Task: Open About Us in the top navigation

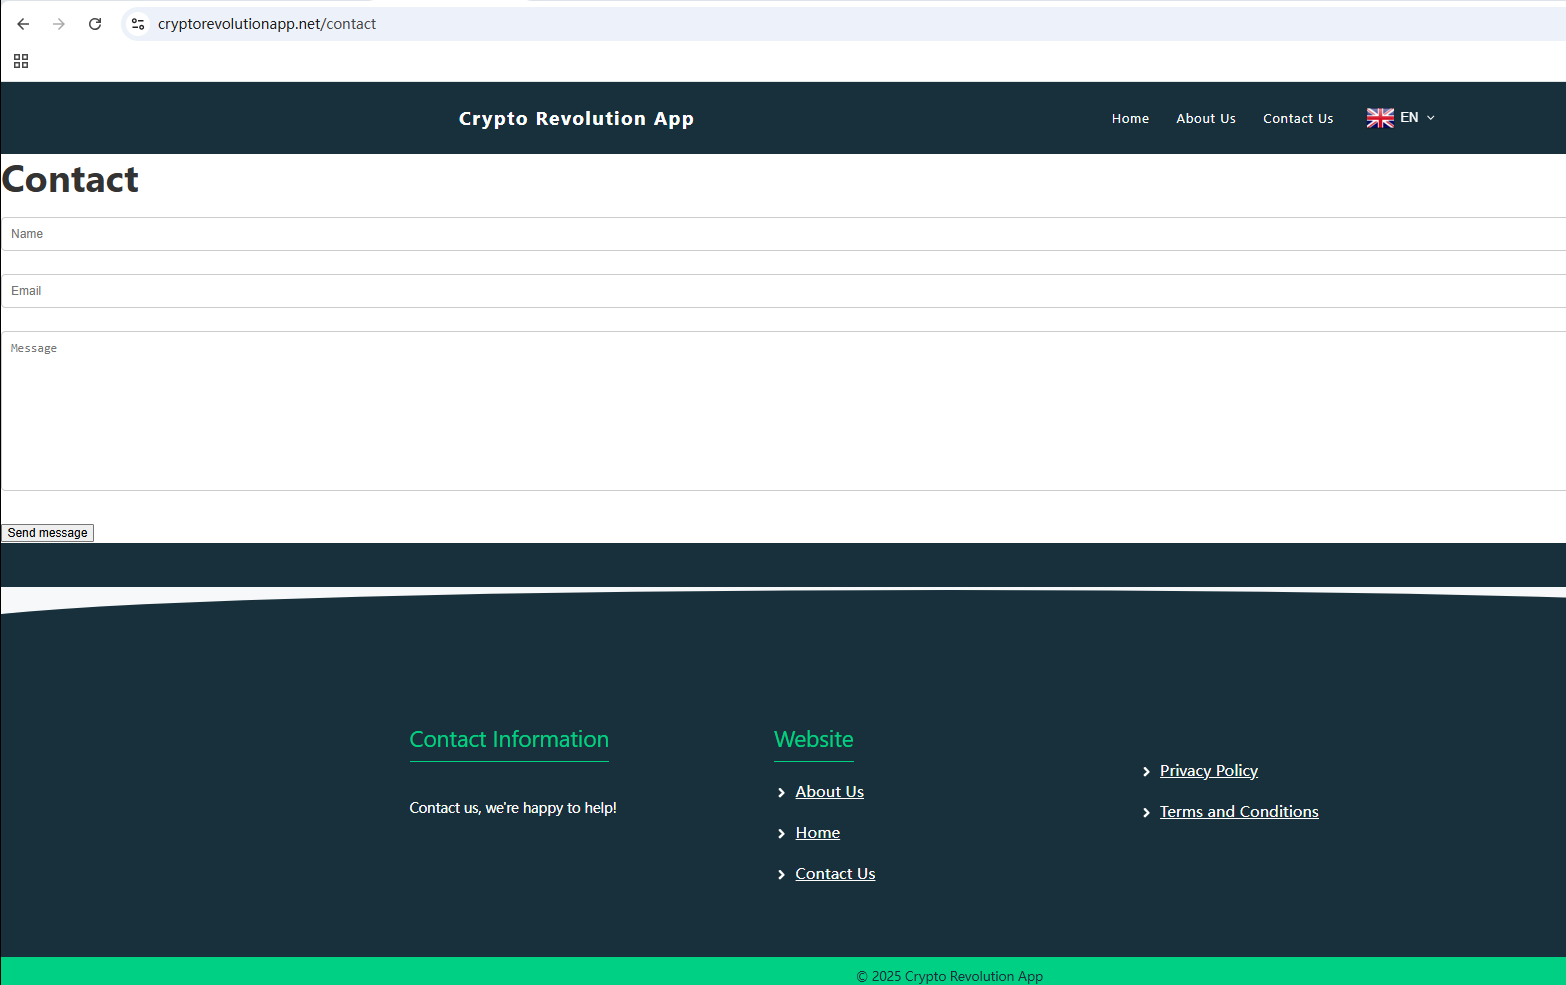Action: click(x=1205, y=118)
